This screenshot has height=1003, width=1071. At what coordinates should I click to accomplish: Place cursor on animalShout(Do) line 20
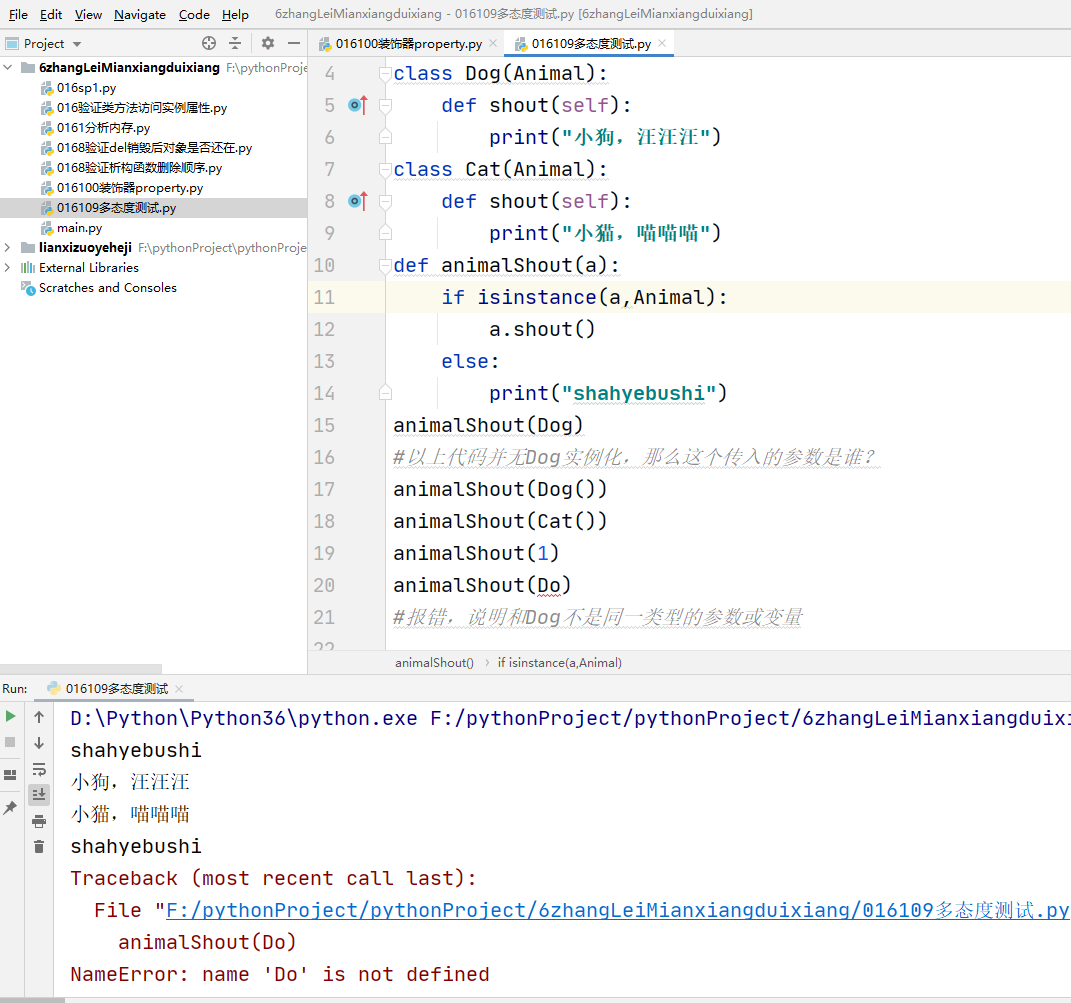(x=482, y=586)
